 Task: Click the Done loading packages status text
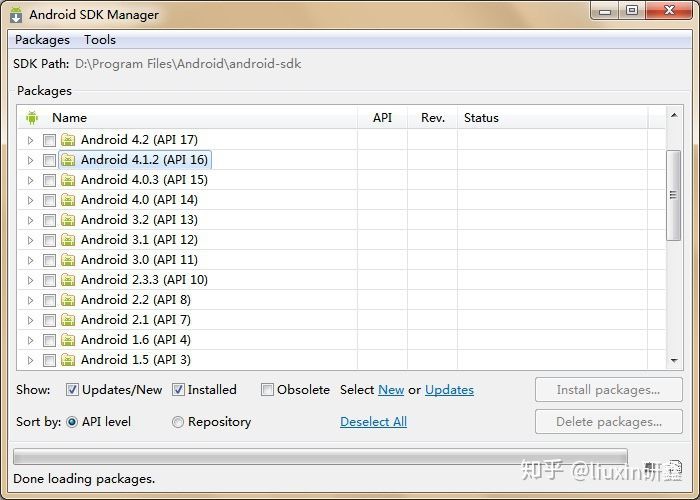pos(84,479)
